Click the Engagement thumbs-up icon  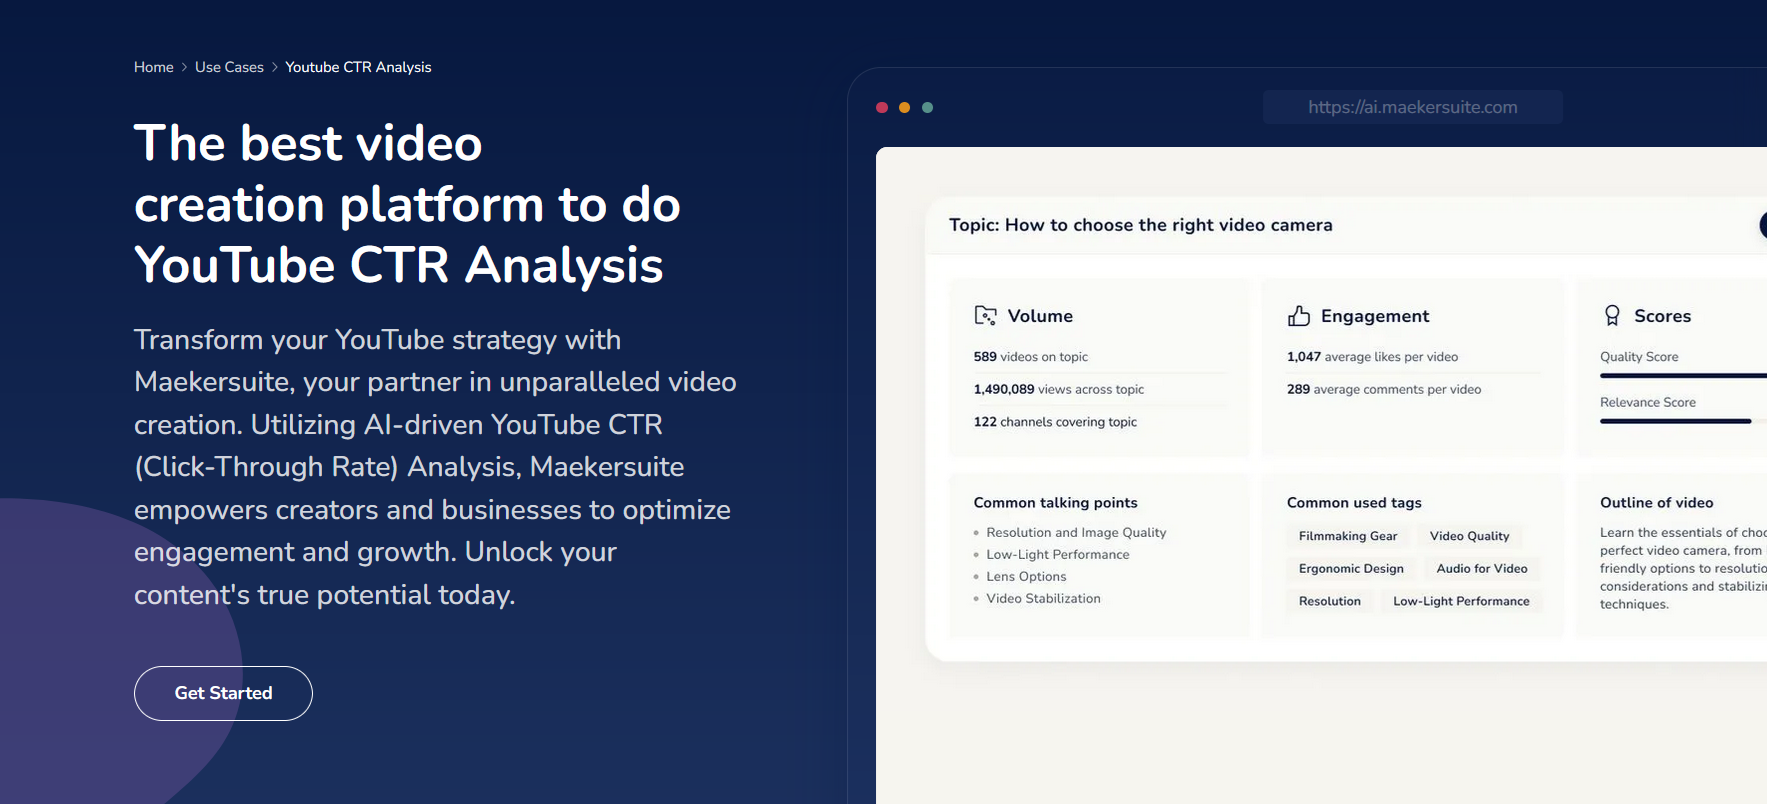click(1298, 316)
